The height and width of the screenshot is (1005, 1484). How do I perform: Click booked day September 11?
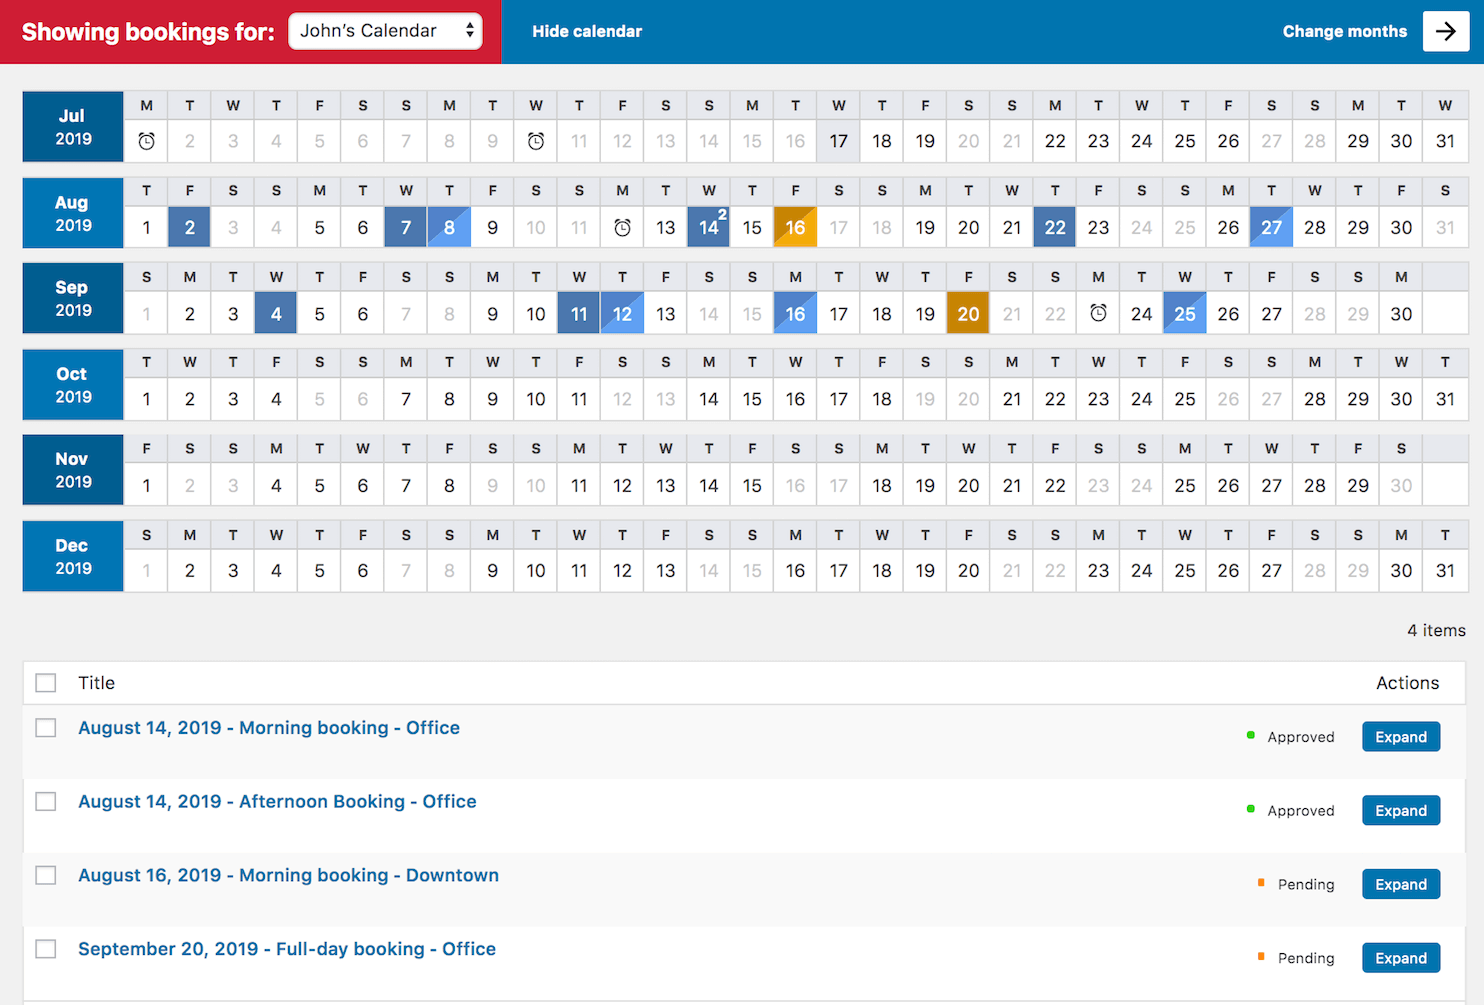click(579, 314)
